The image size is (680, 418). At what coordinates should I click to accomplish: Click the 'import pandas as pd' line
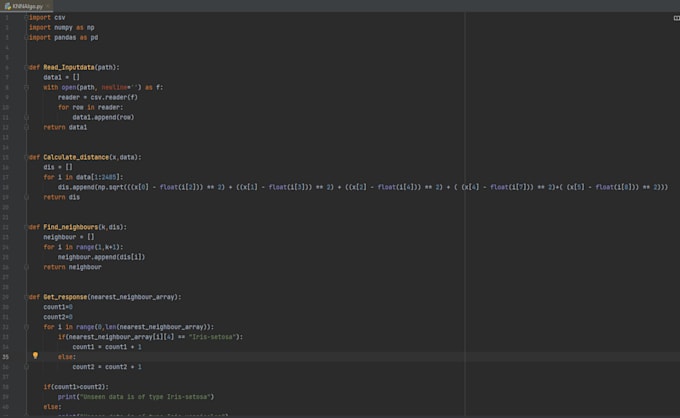(63, 38)
